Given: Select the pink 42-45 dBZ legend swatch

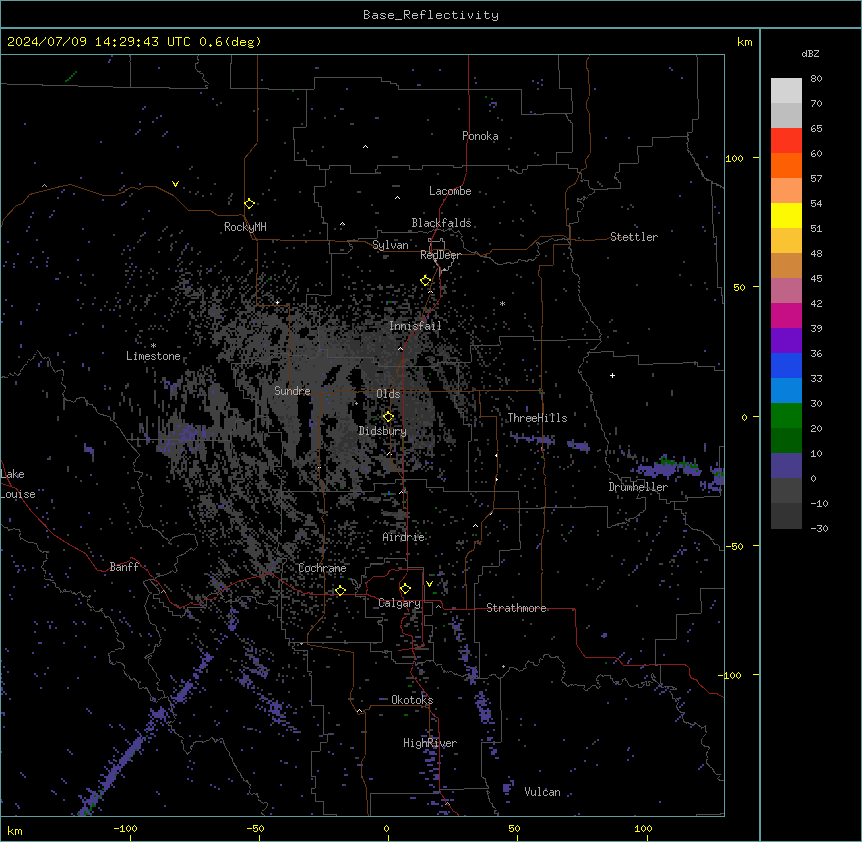Looking at the screenshot, I should 786,291.
